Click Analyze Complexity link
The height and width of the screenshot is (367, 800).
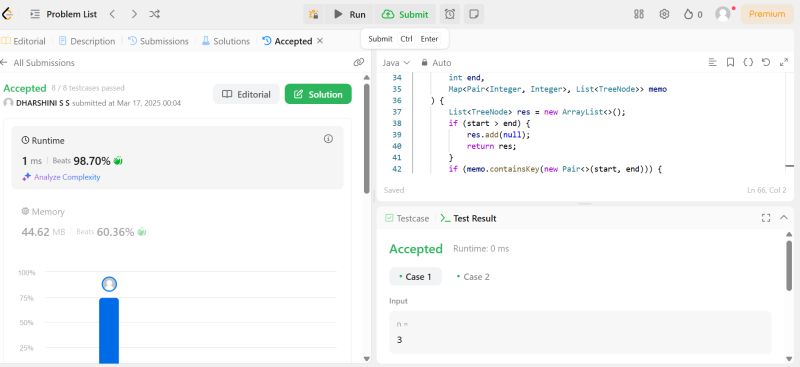pyautogui.click(x=61, y=177)
